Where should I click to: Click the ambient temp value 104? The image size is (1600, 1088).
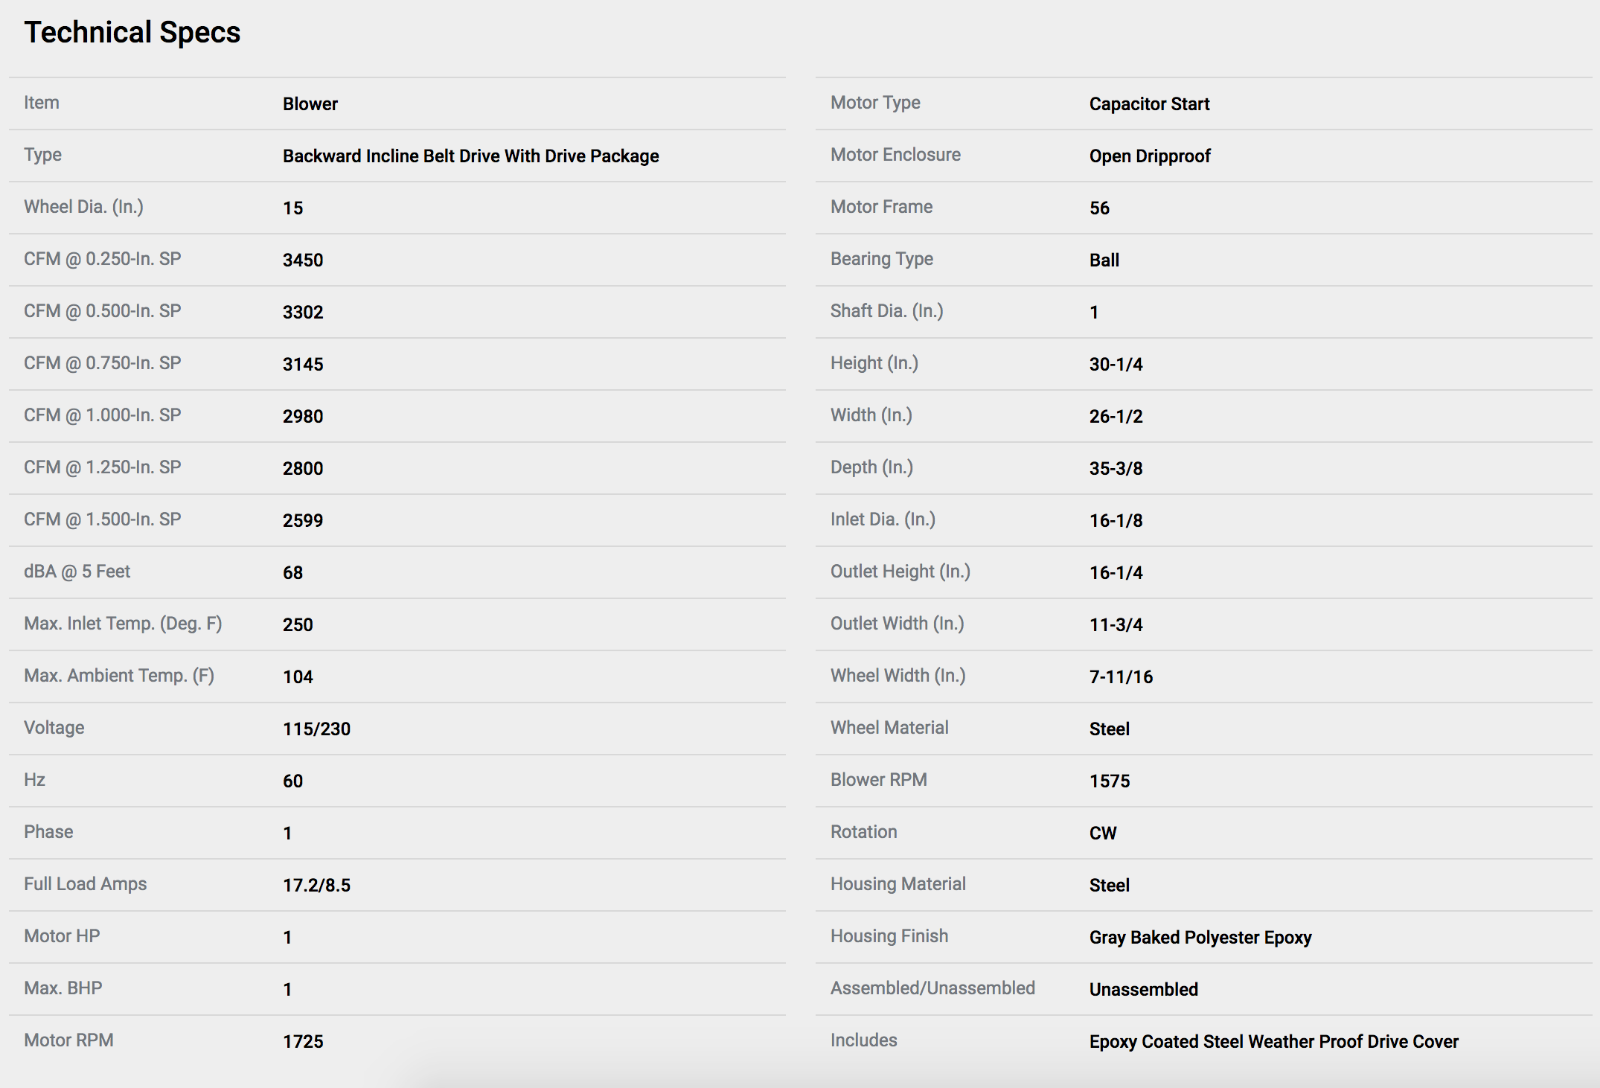tap(298, 677)
